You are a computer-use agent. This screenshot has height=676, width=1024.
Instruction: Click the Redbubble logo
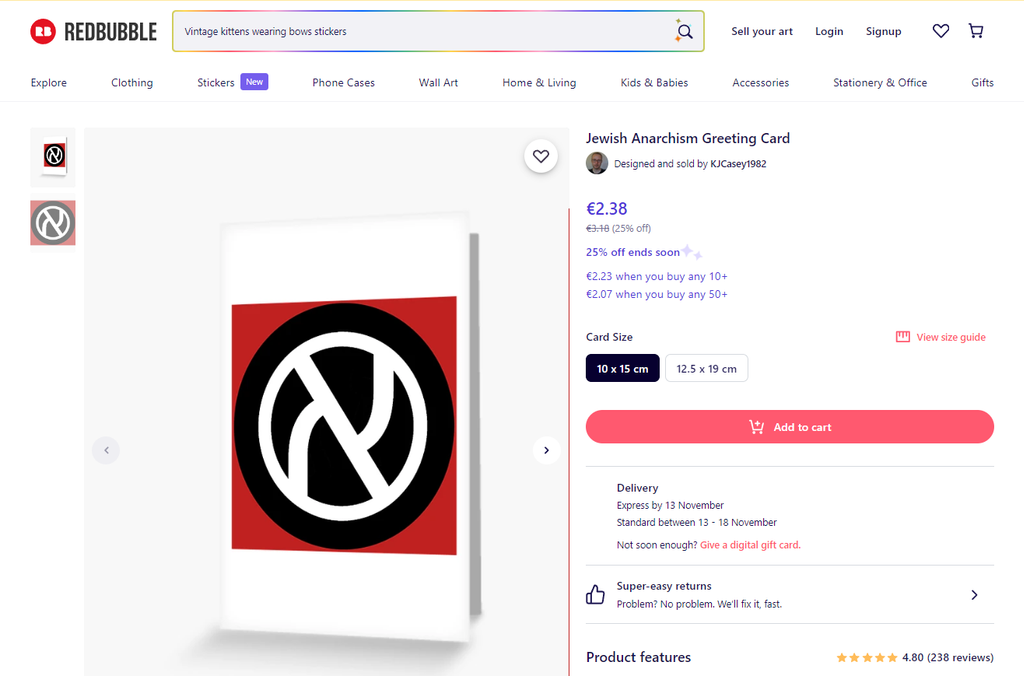pos(93,32)
